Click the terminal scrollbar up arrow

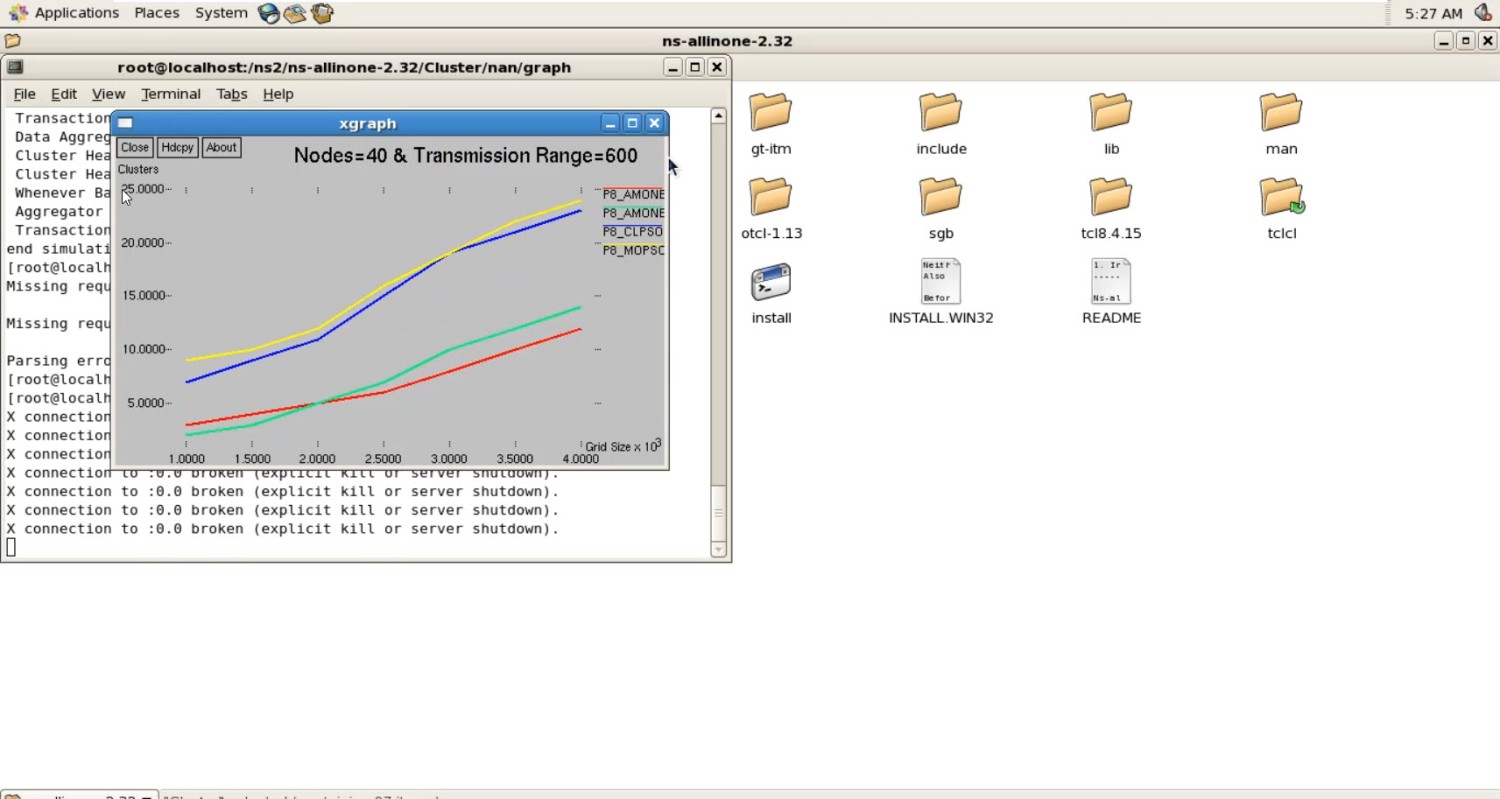[718, 116]
